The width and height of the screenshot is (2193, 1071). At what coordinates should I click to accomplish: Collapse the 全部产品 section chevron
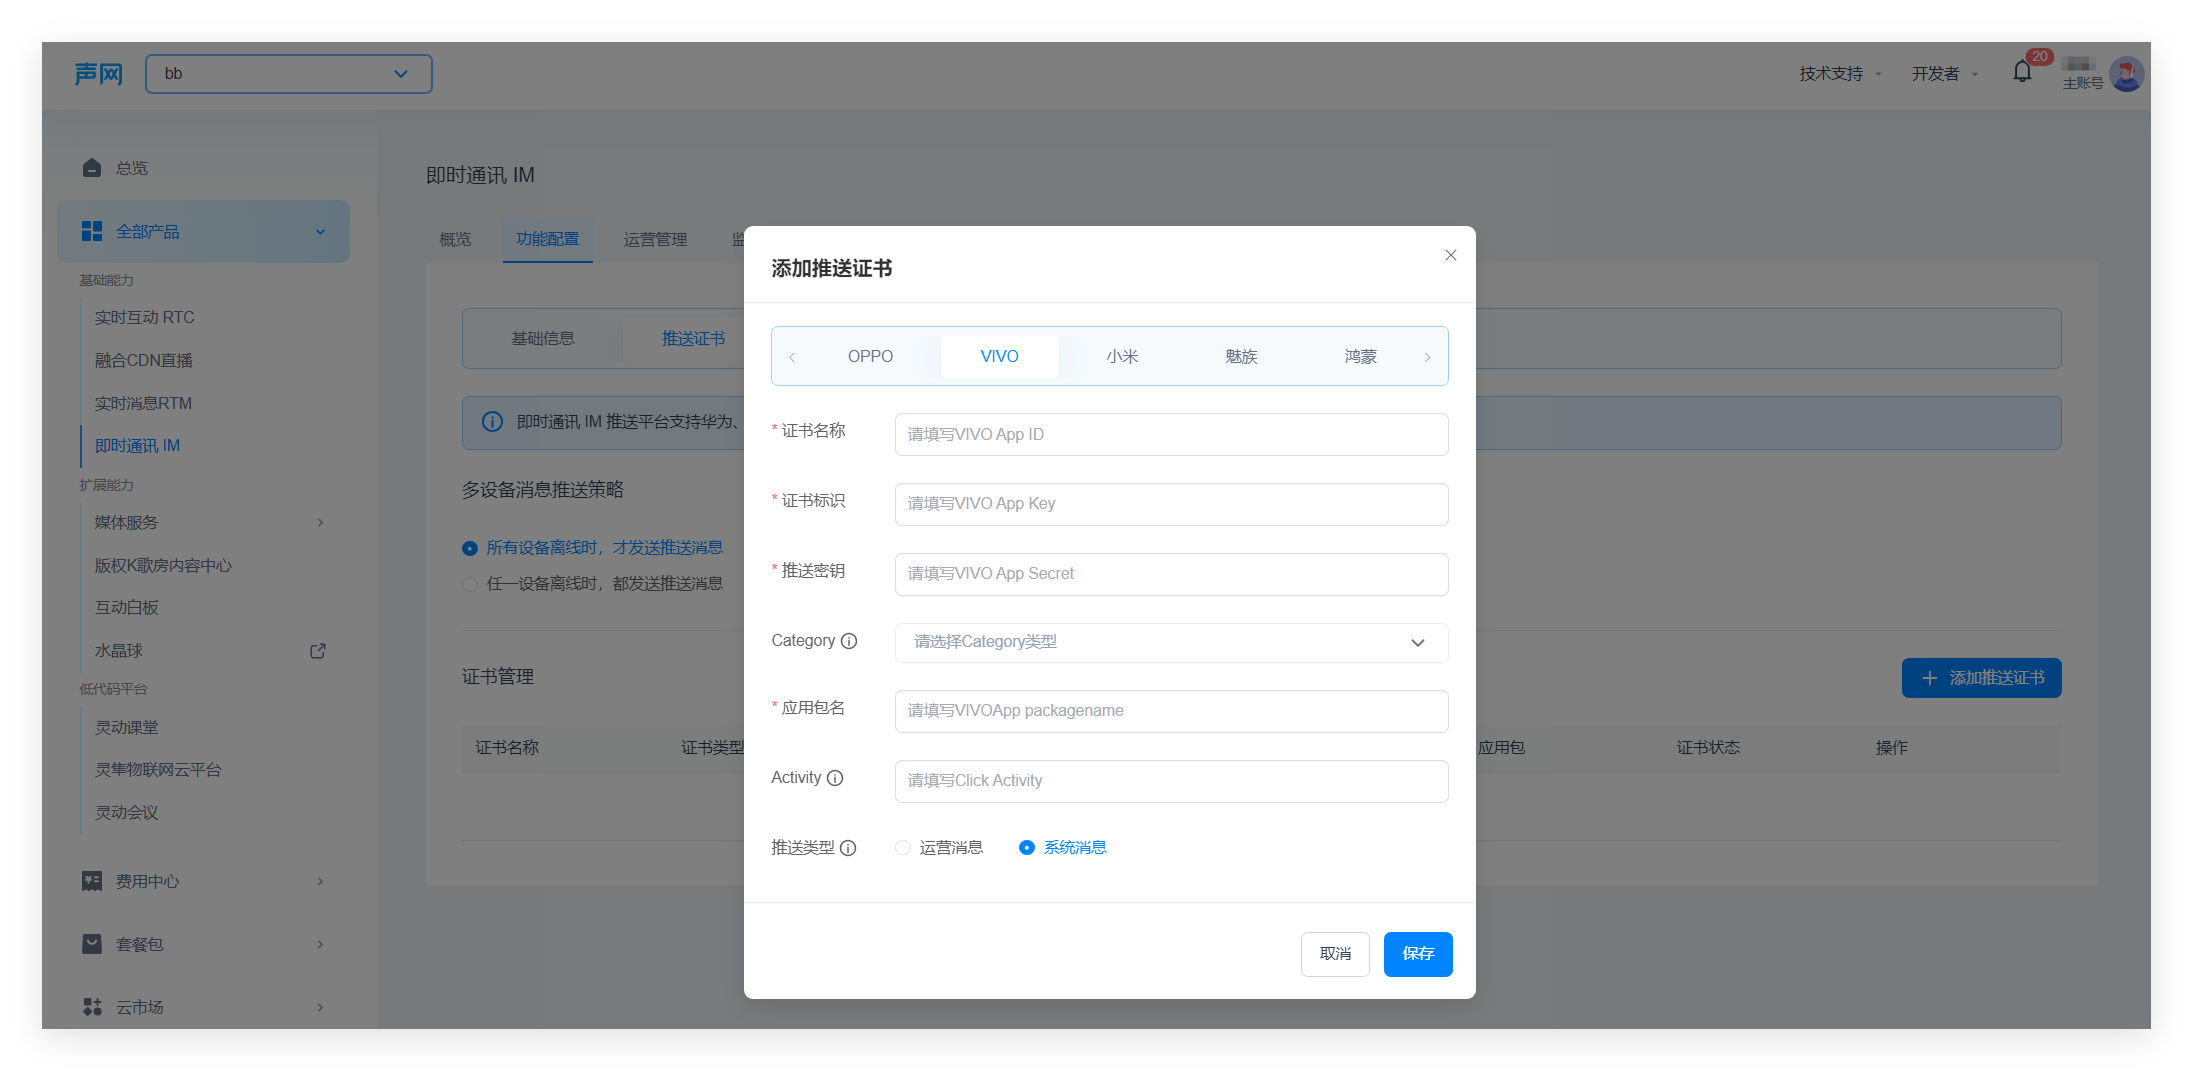pyautogui.click(x=320, y=232)
